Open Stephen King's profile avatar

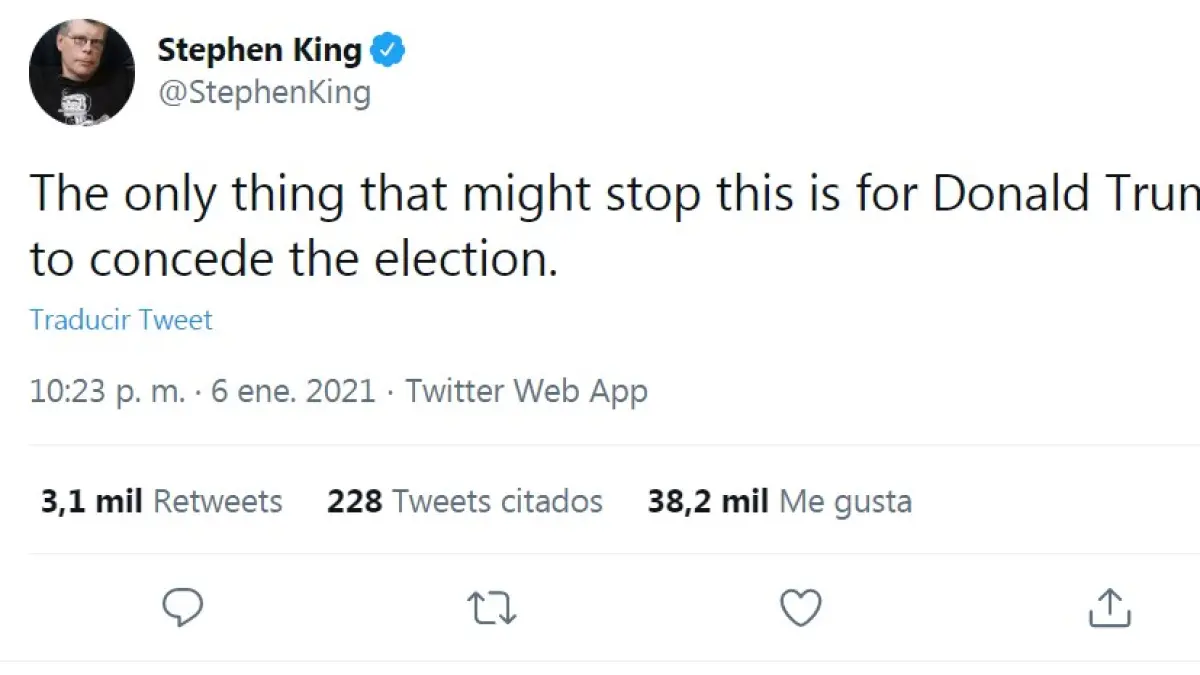click(82, 72)
